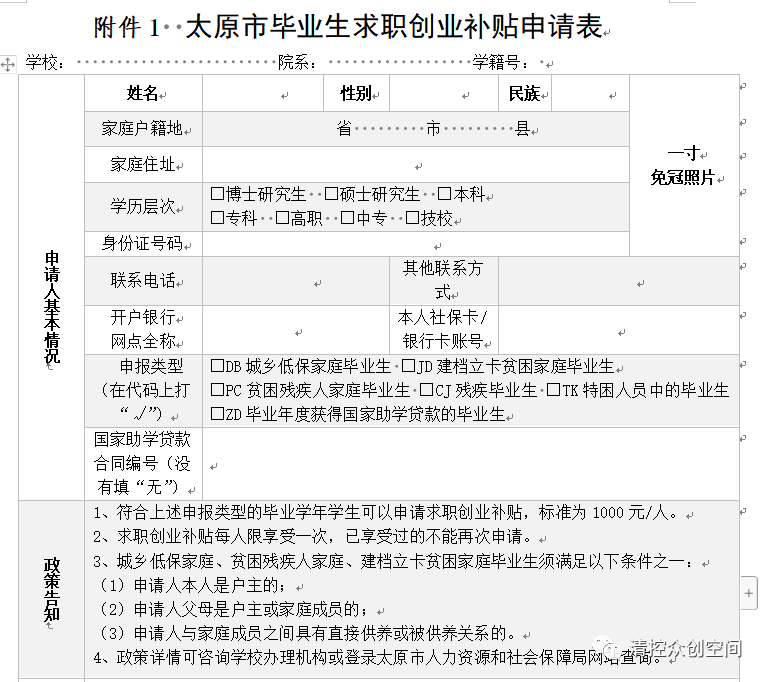Click the 省 character in the 户籍地 row
The image size is (767, 682).
coord(344,129)
